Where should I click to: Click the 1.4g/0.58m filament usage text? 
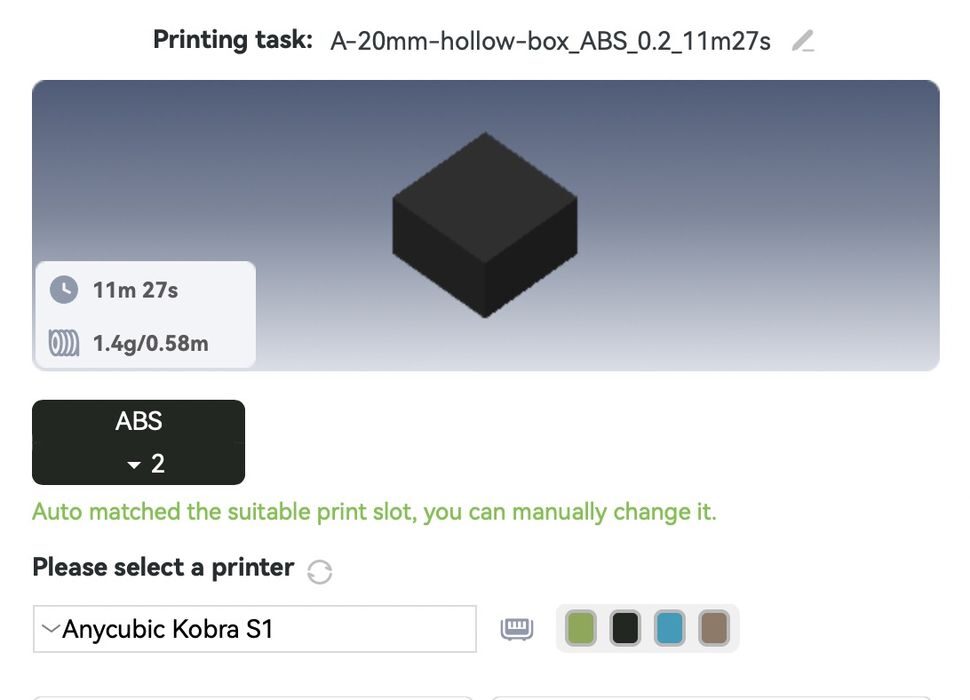pyautogui.click(x=150, y=344)
